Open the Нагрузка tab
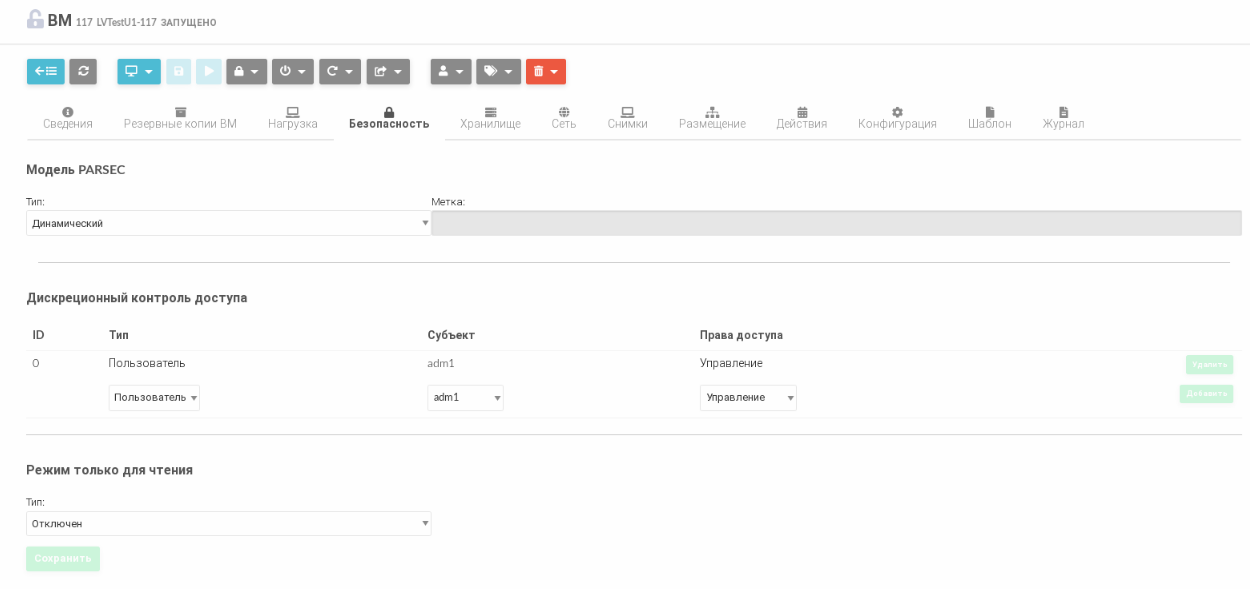The width and height of the screenshot is (1250, 589). pyautogui.click(x=293, y=118)
